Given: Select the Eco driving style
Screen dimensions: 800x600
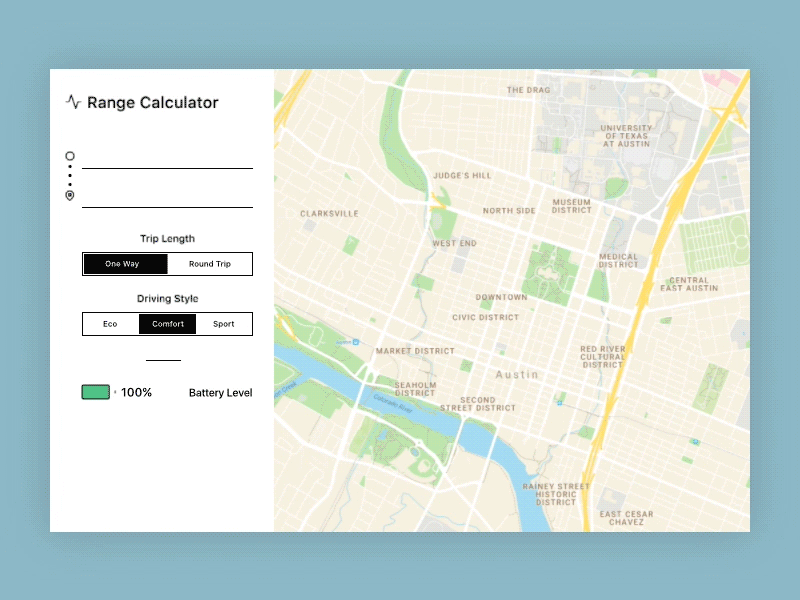Looking at the screenshot, I should click(x=110, y=323).
